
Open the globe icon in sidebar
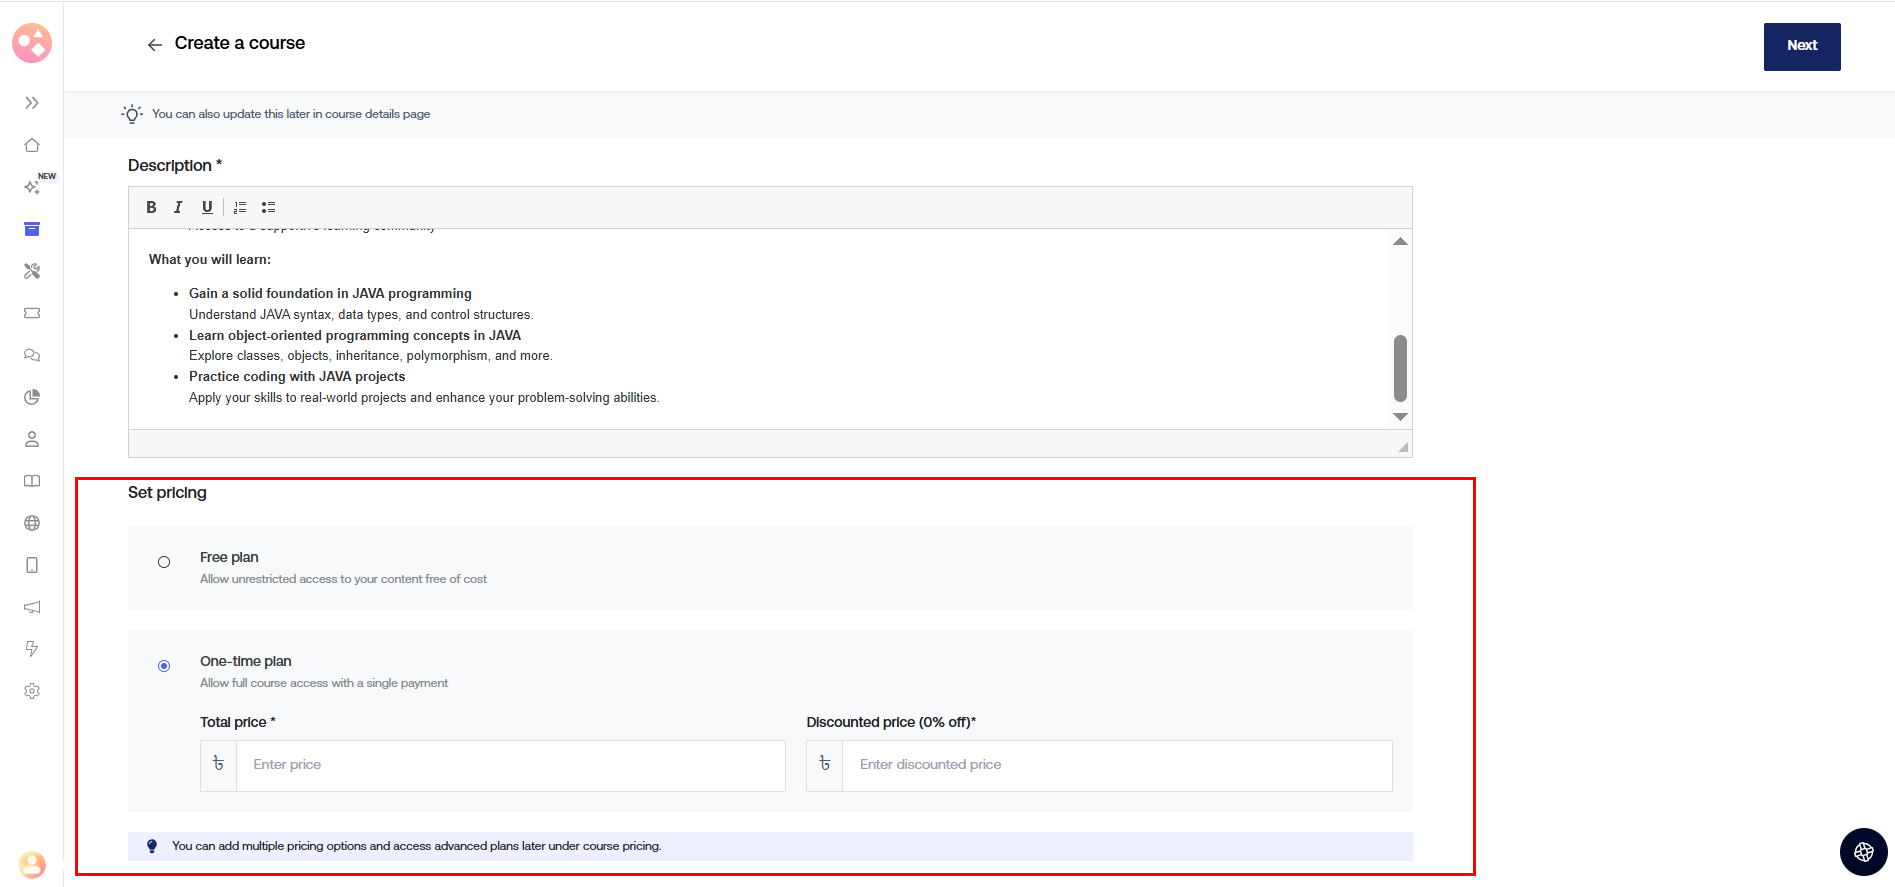(32, 523)
